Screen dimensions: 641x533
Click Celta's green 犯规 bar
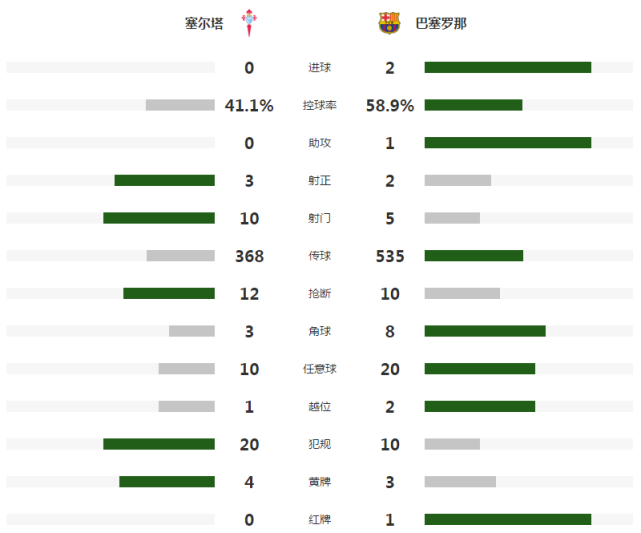[x=159, y=444]
